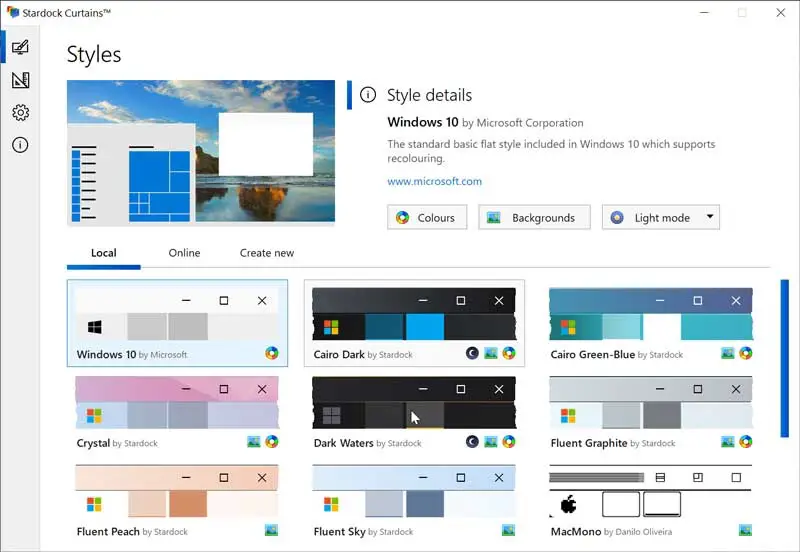
Task: Click Dark Waters' dark mode moon icon
Action: click(472, 442)
